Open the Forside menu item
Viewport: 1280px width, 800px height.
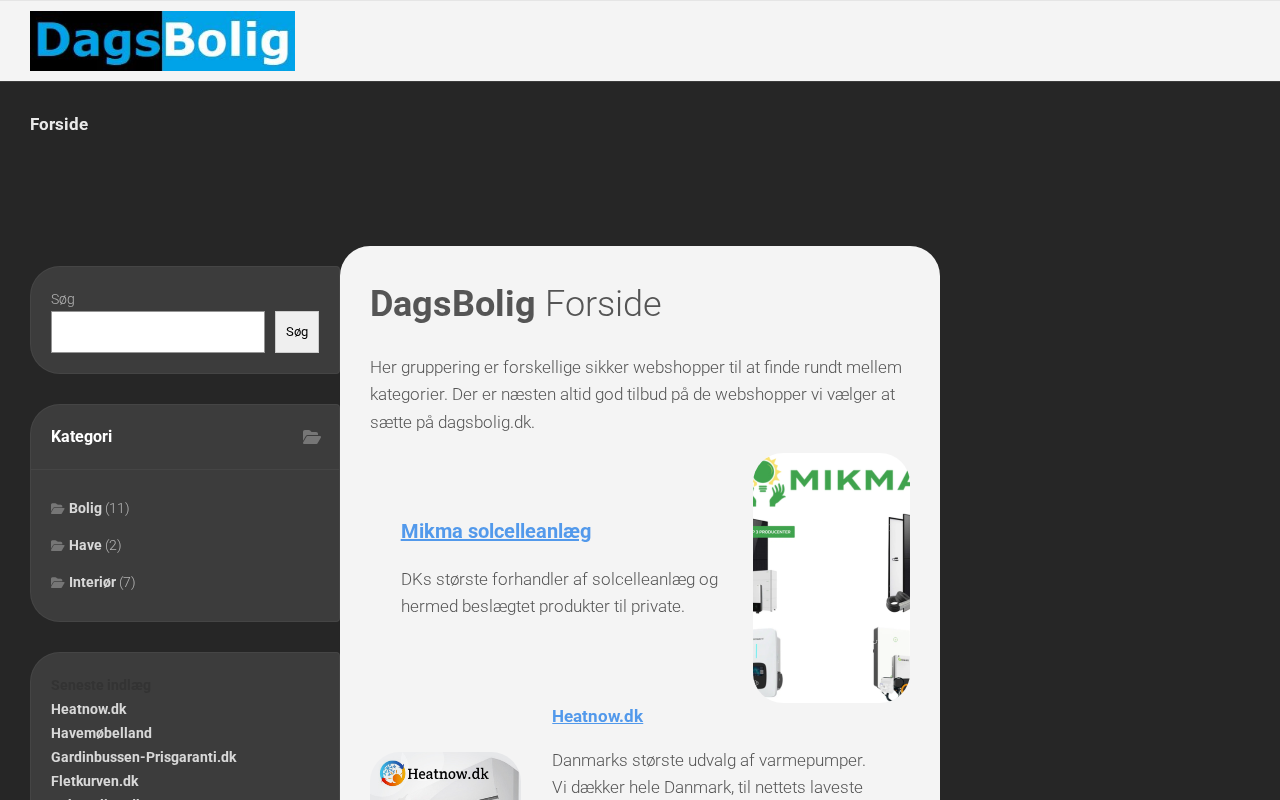59,124
